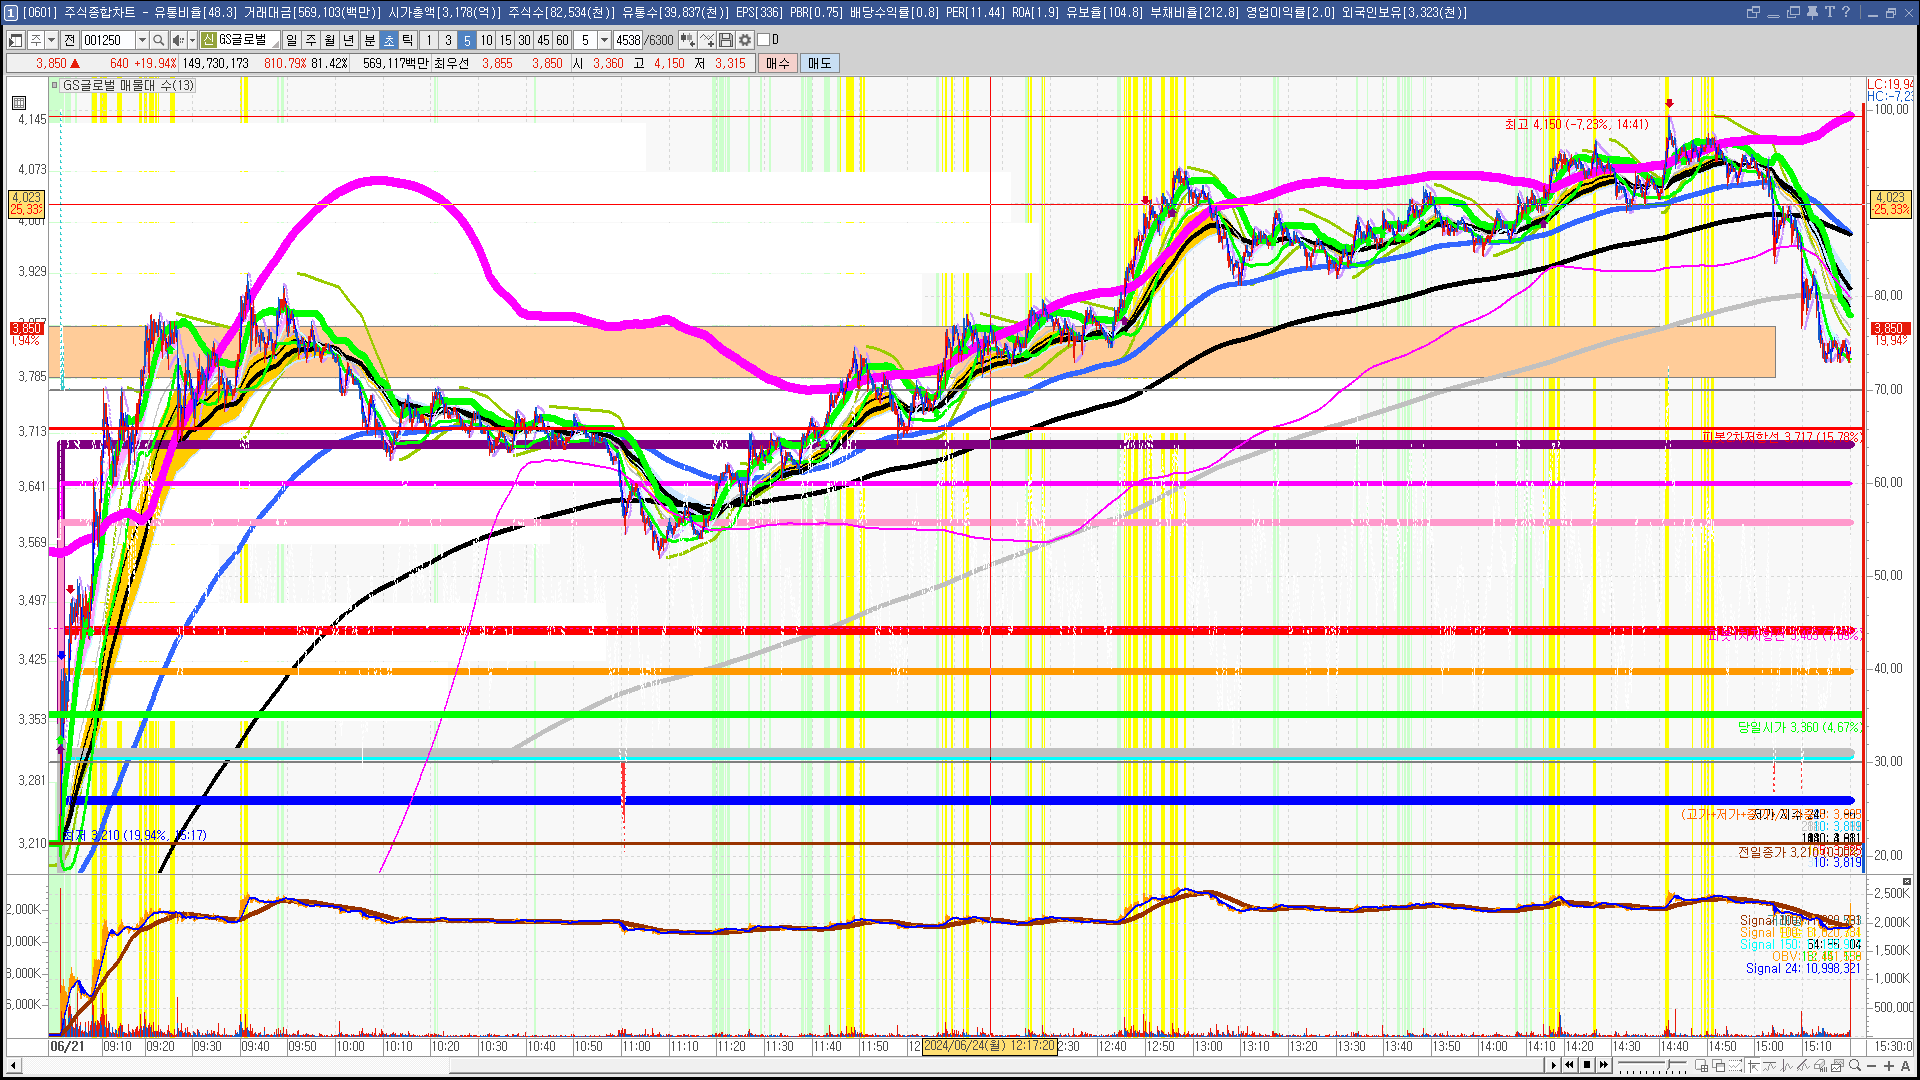Click the speaker sound icon
Image resolution: width=1920 pixels, height=1080 pixels.
[x=178, y=40]
